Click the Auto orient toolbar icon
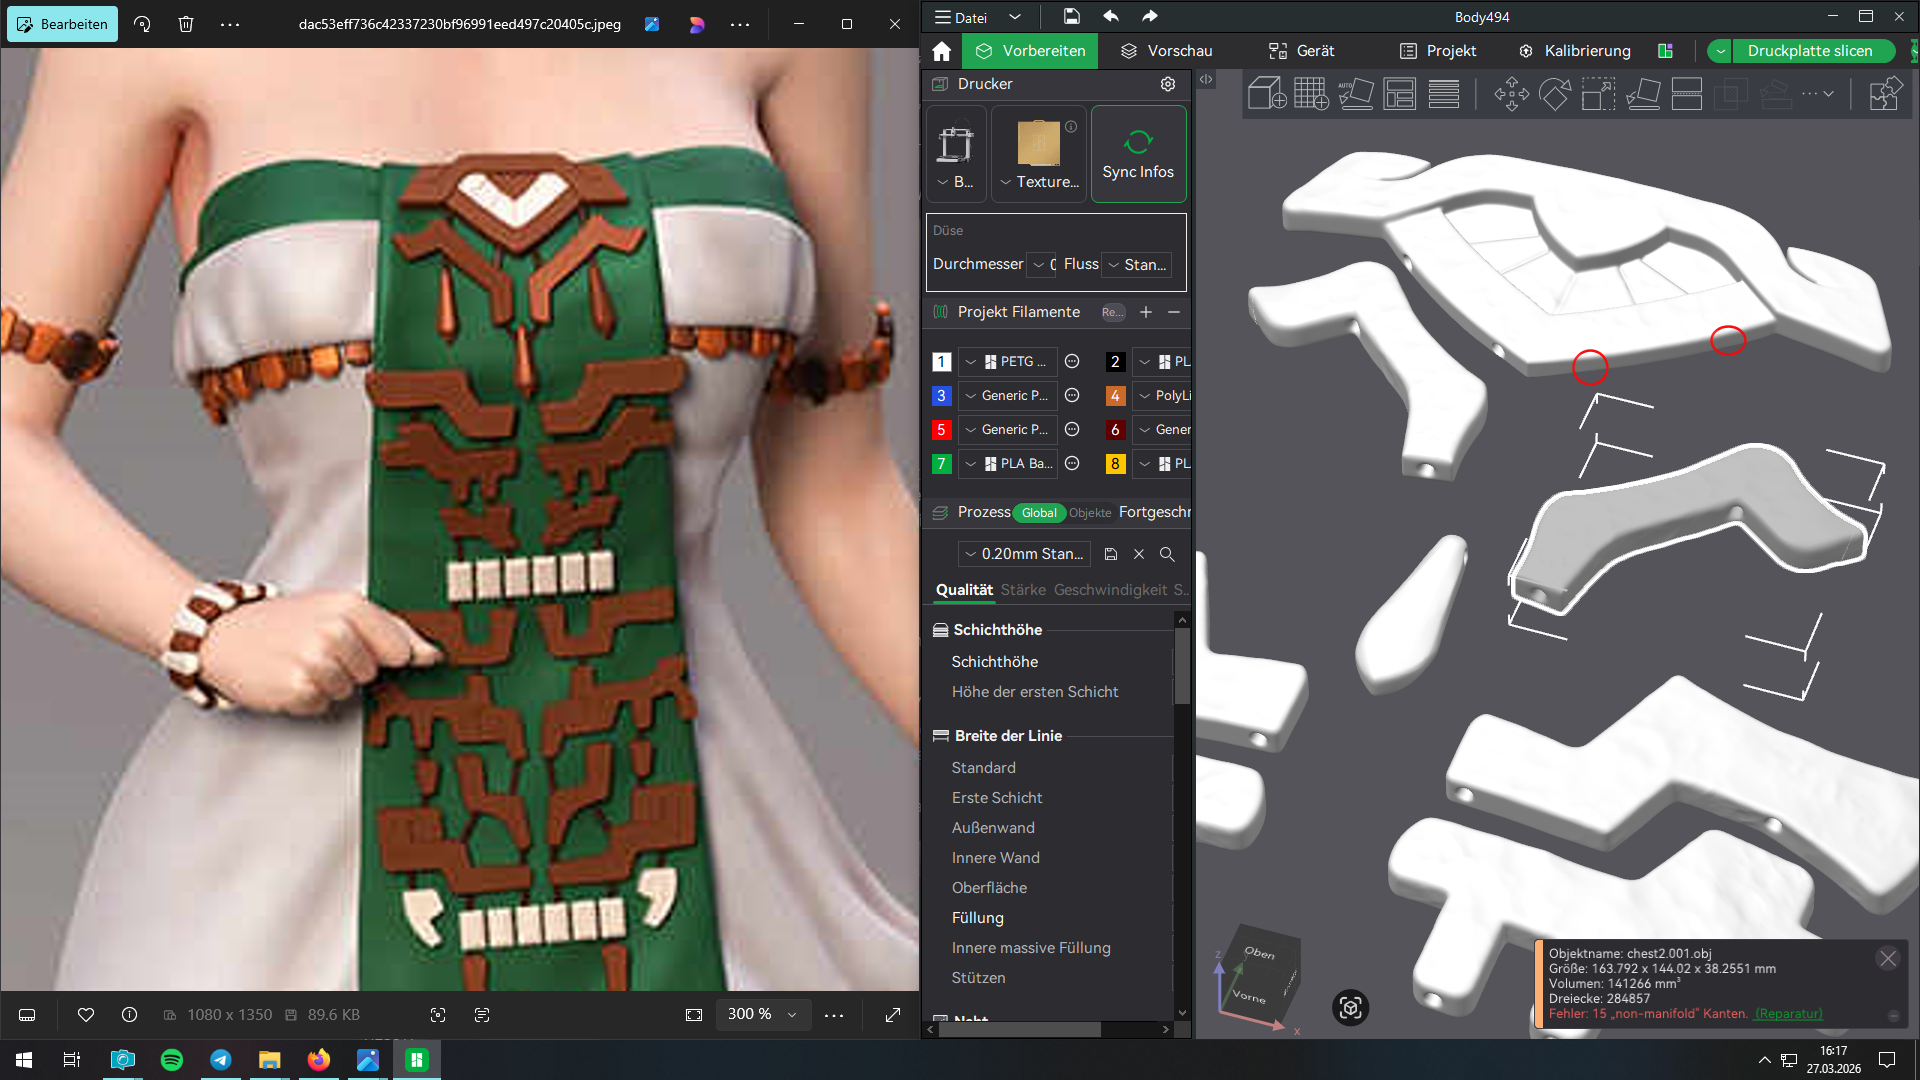The image size is (1920, 1080). pos(1355,94)
